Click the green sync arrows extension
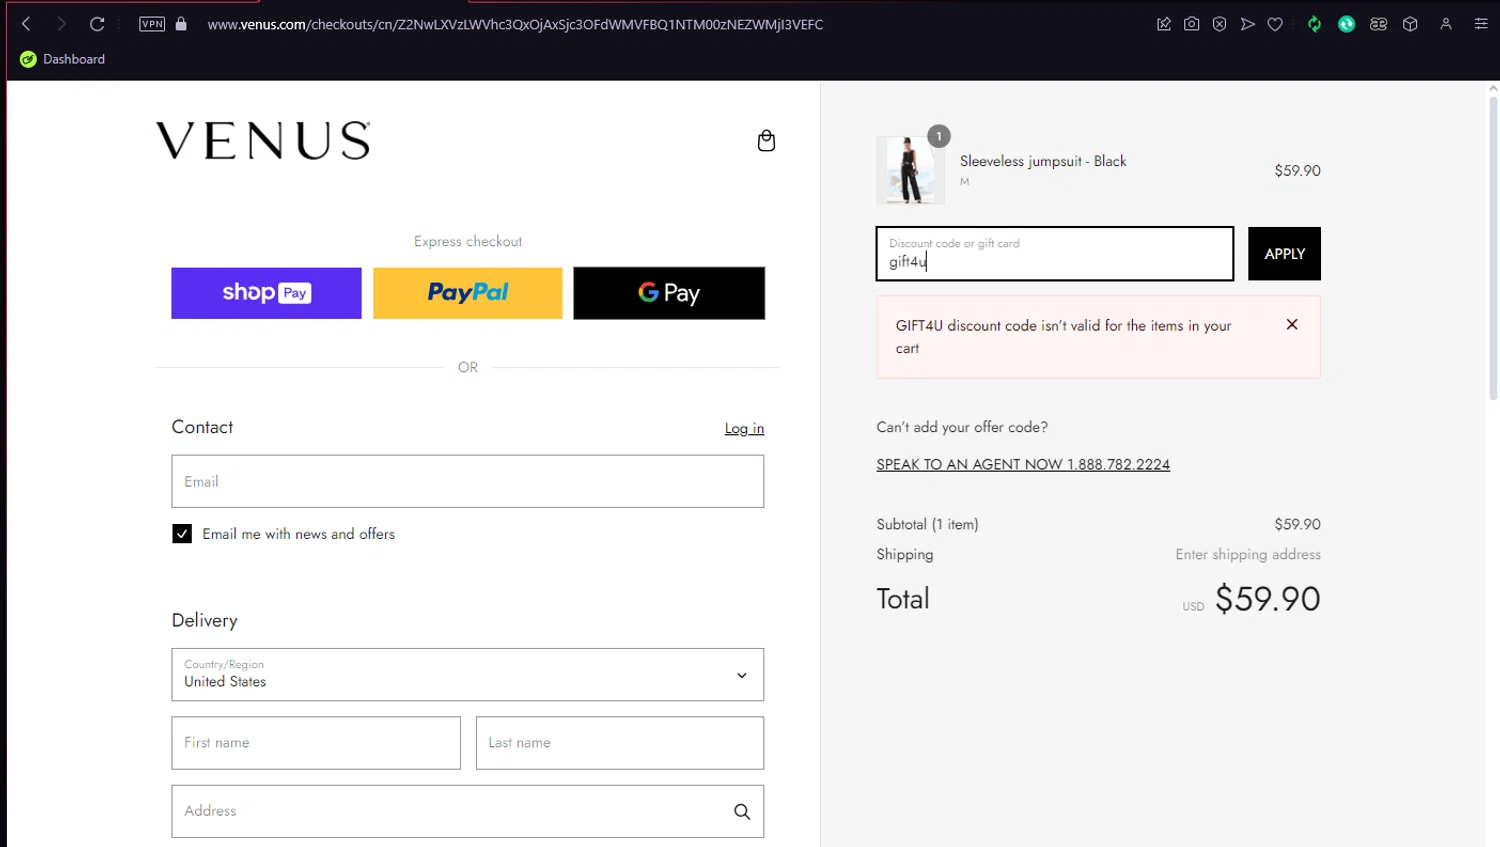The height and width of the screenshot is (847, 1500). (1314, 24)
